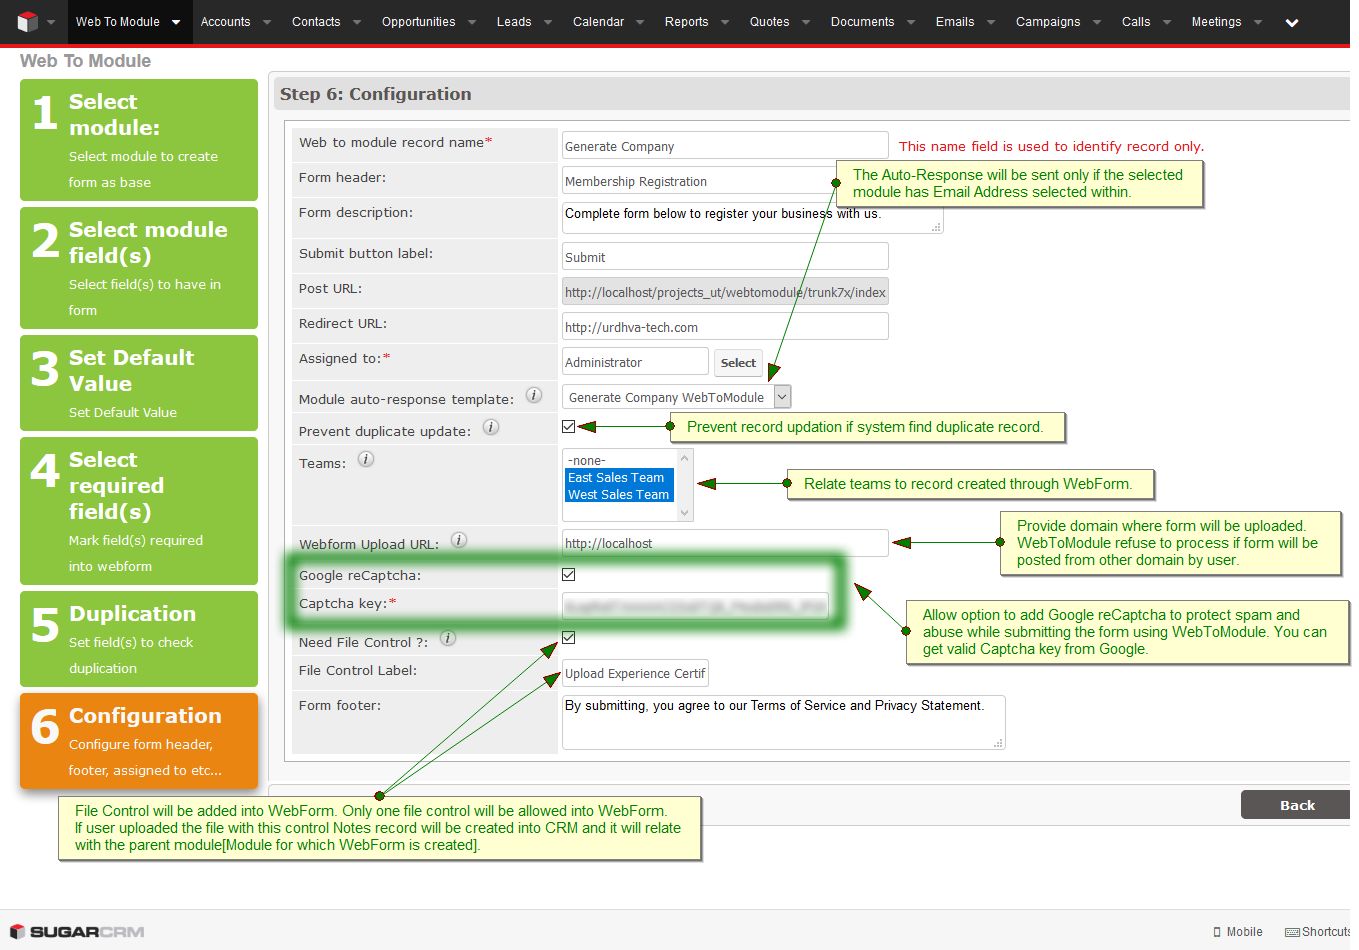Viewport: 1359px width, 950px height.
Task: Open the Reports module tab
Action: point(686,22)
